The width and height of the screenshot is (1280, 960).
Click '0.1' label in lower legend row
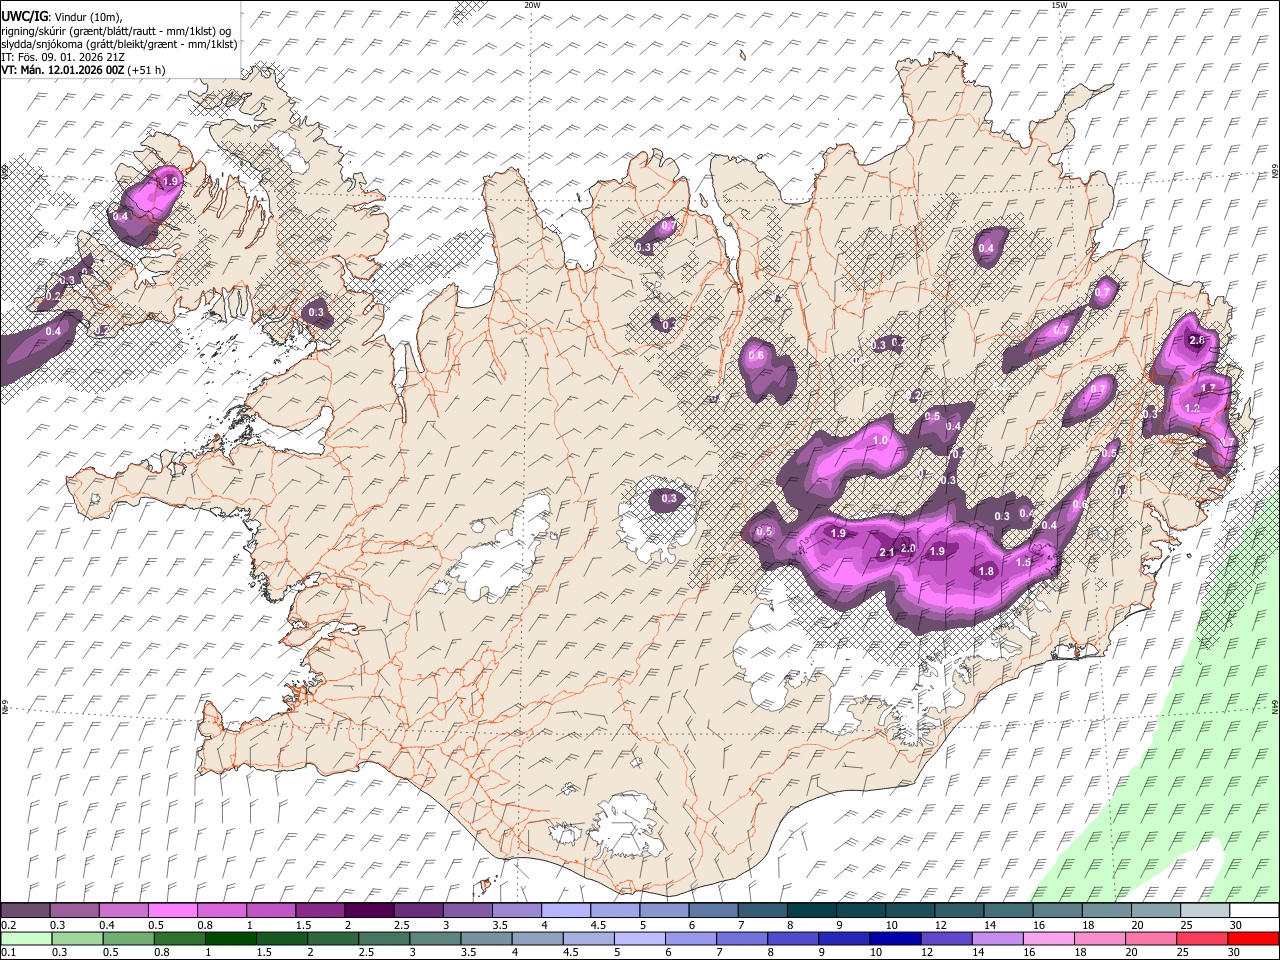coord(7,952)
